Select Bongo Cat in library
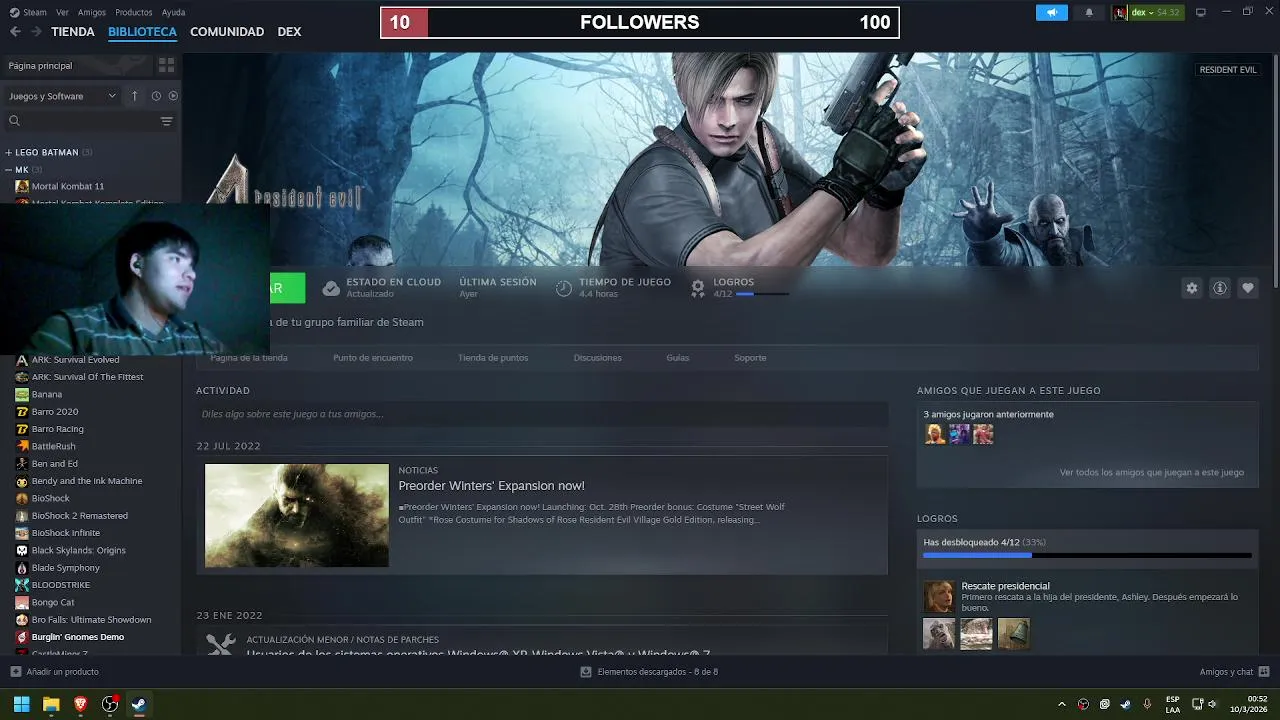The width and height of the screenshot is (1280, 720). (54, 602)
